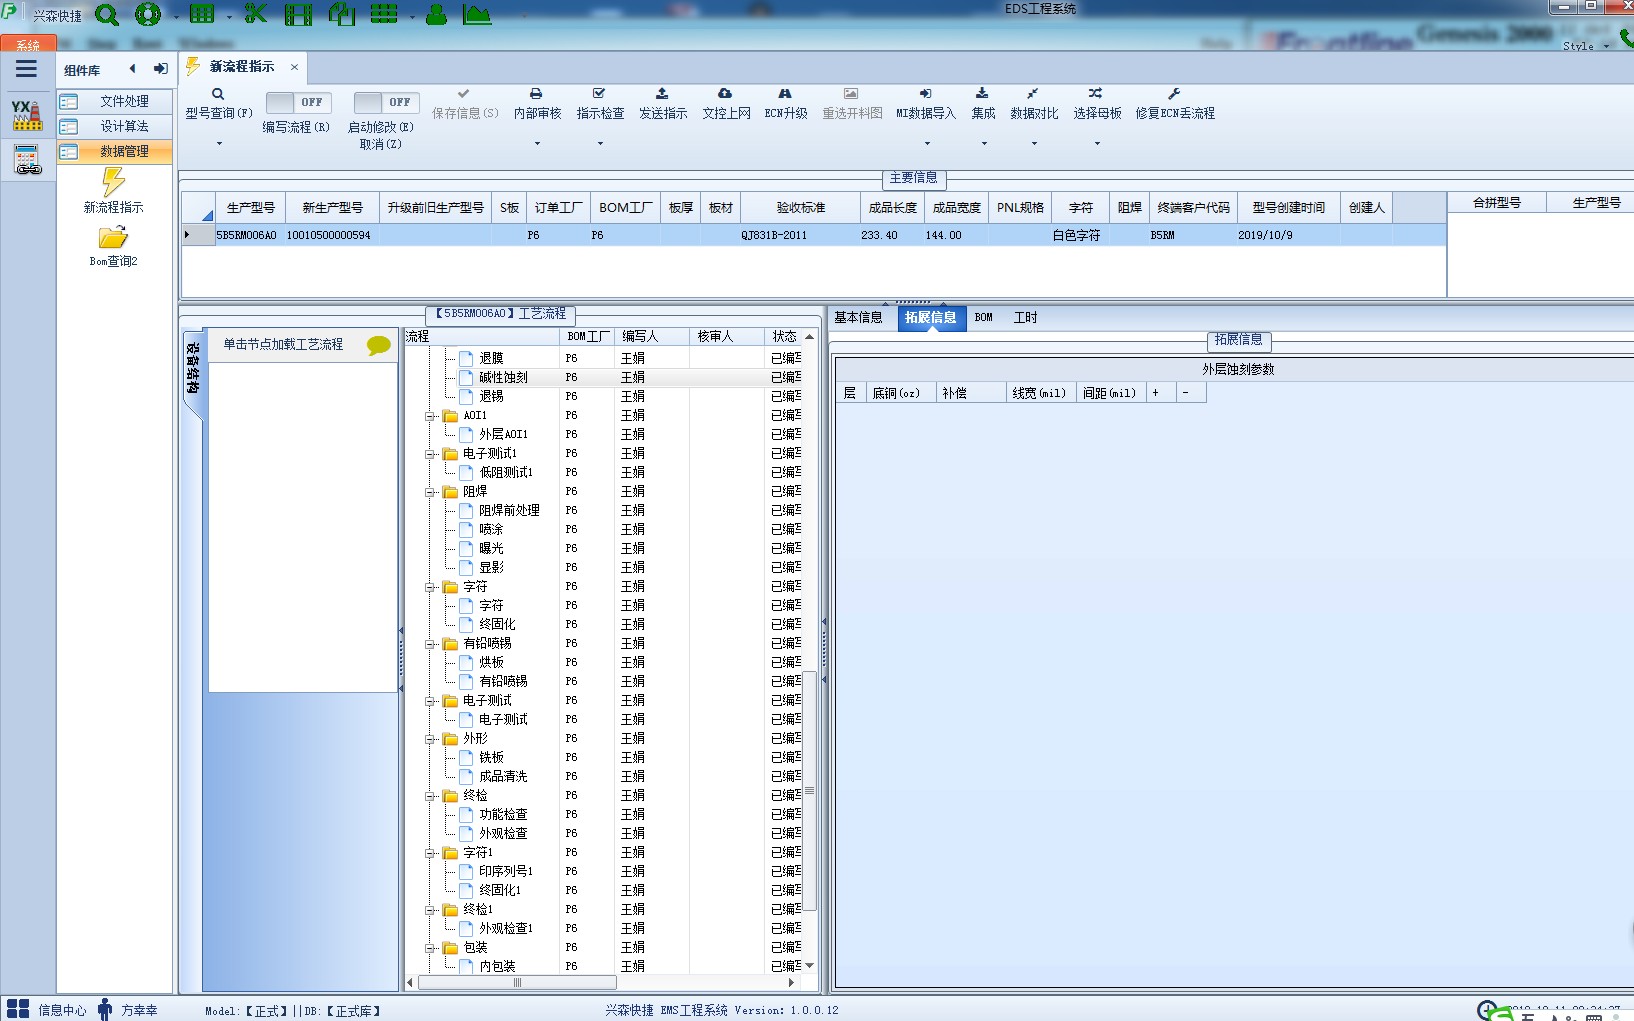Select the 5B5RM006A0 row in main table
Image resolution: width=1634 pixels, height=1021 pixels.
(x=814, y=235)
